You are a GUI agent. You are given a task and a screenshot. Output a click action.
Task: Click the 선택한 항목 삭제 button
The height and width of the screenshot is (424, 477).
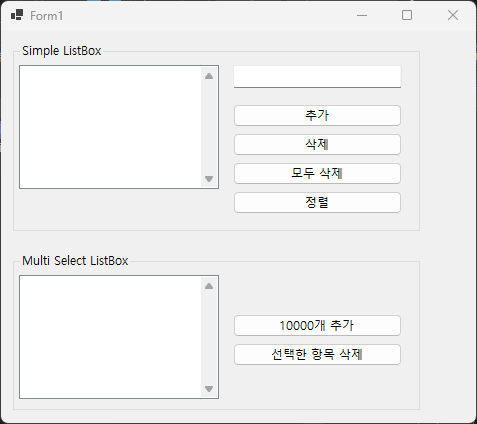pos(317,355)
